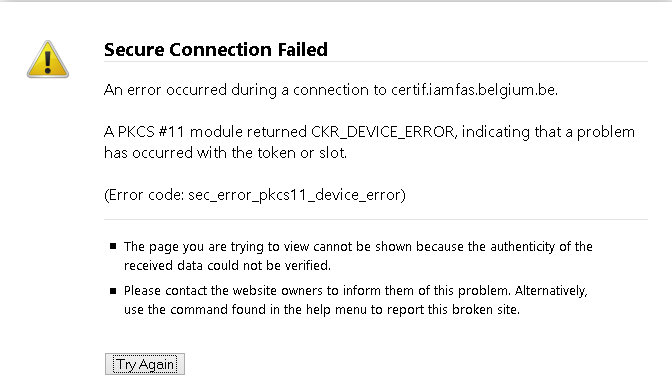The width and height of the screenshot is (672, 385).
Task: Click the horizontal line under the heading
Action: tap(375, 61)
